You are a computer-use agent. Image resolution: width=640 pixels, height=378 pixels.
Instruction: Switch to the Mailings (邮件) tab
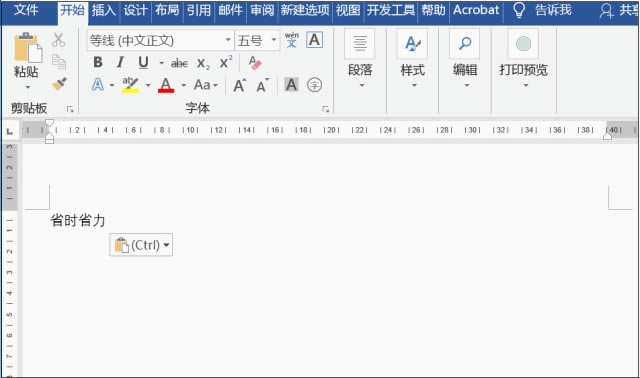(230, 10)
